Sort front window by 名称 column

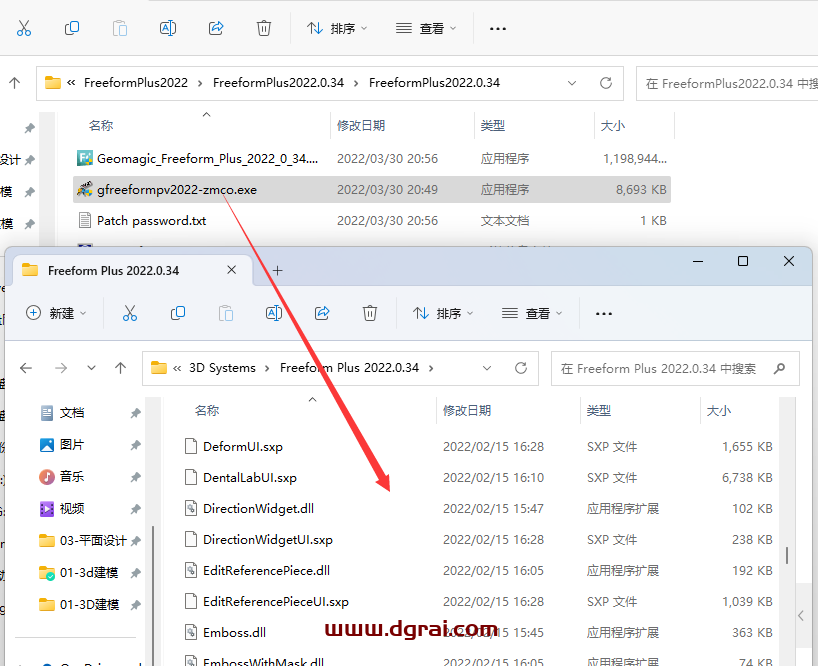(x=207, y=411)
